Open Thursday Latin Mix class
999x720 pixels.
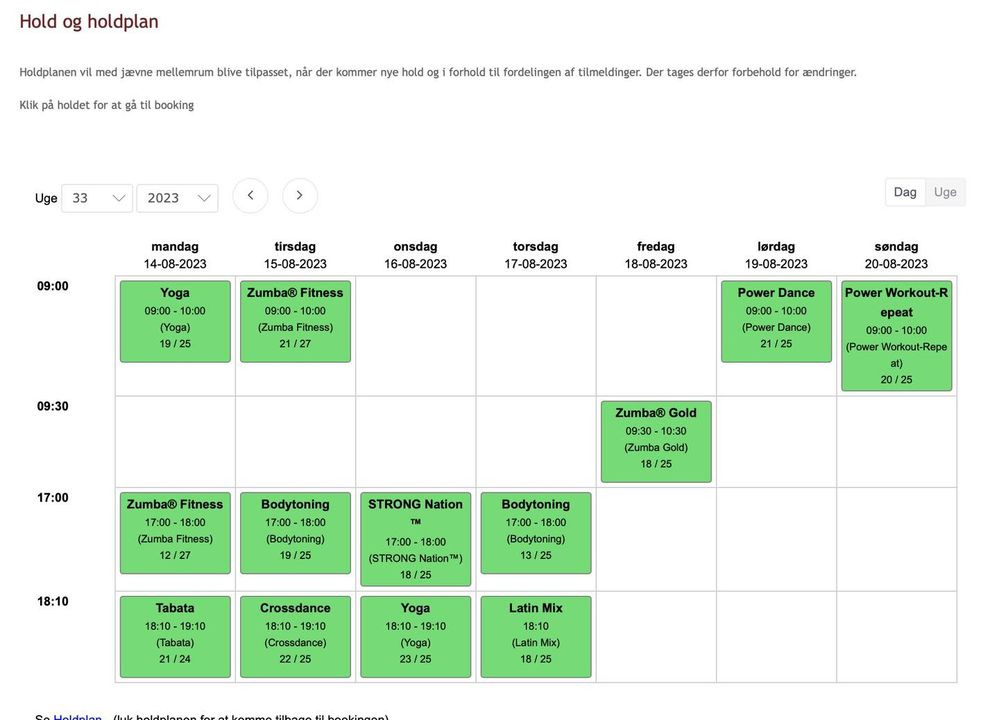pos(535,636)
